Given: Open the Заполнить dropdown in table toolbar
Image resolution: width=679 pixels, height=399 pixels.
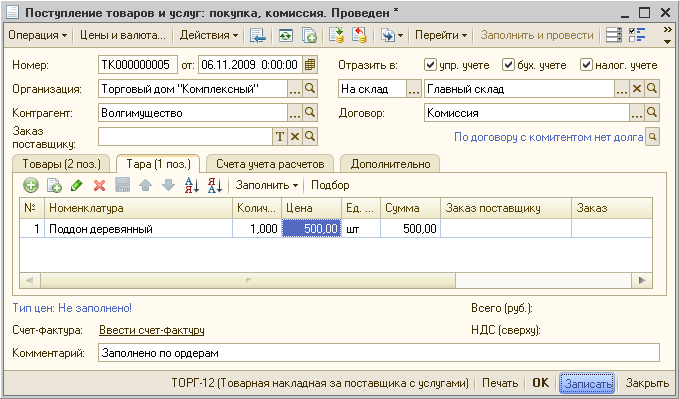Looking at the screenshot, I should pos(267,185).
